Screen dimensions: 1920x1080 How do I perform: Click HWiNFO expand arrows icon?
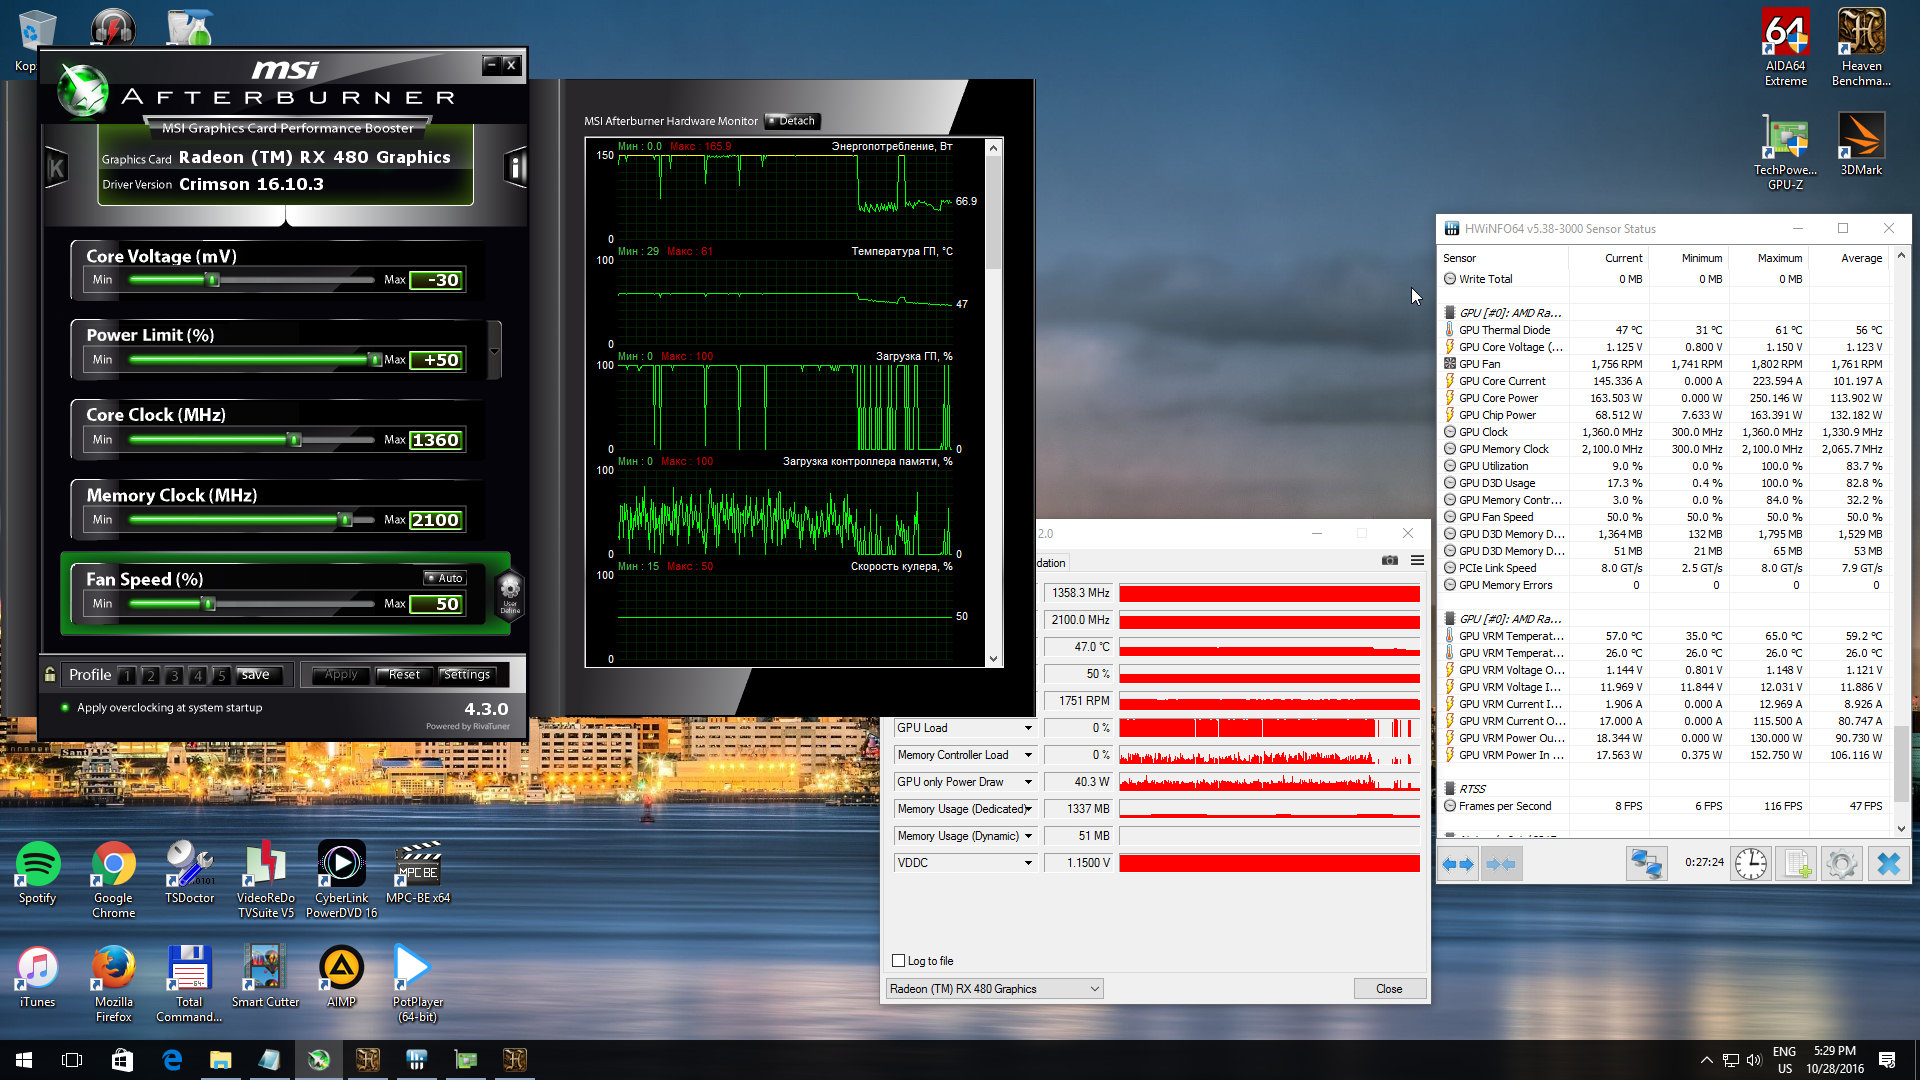tap(1458, 863)
